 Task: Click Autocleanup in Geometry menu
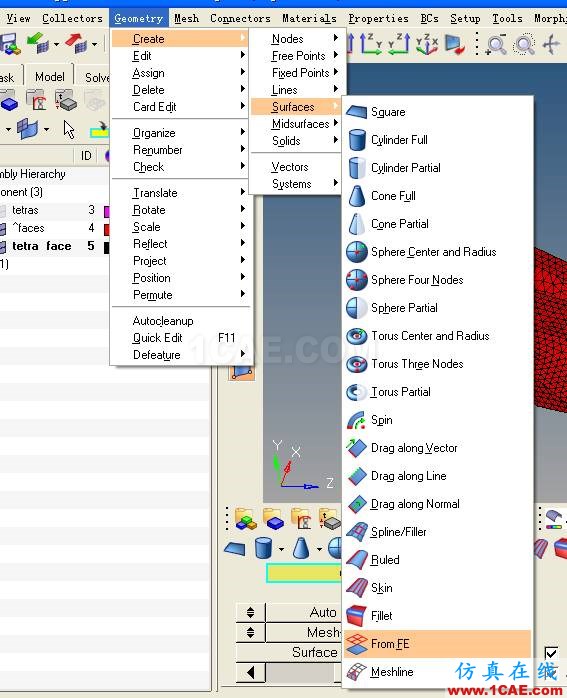point(163,321)
